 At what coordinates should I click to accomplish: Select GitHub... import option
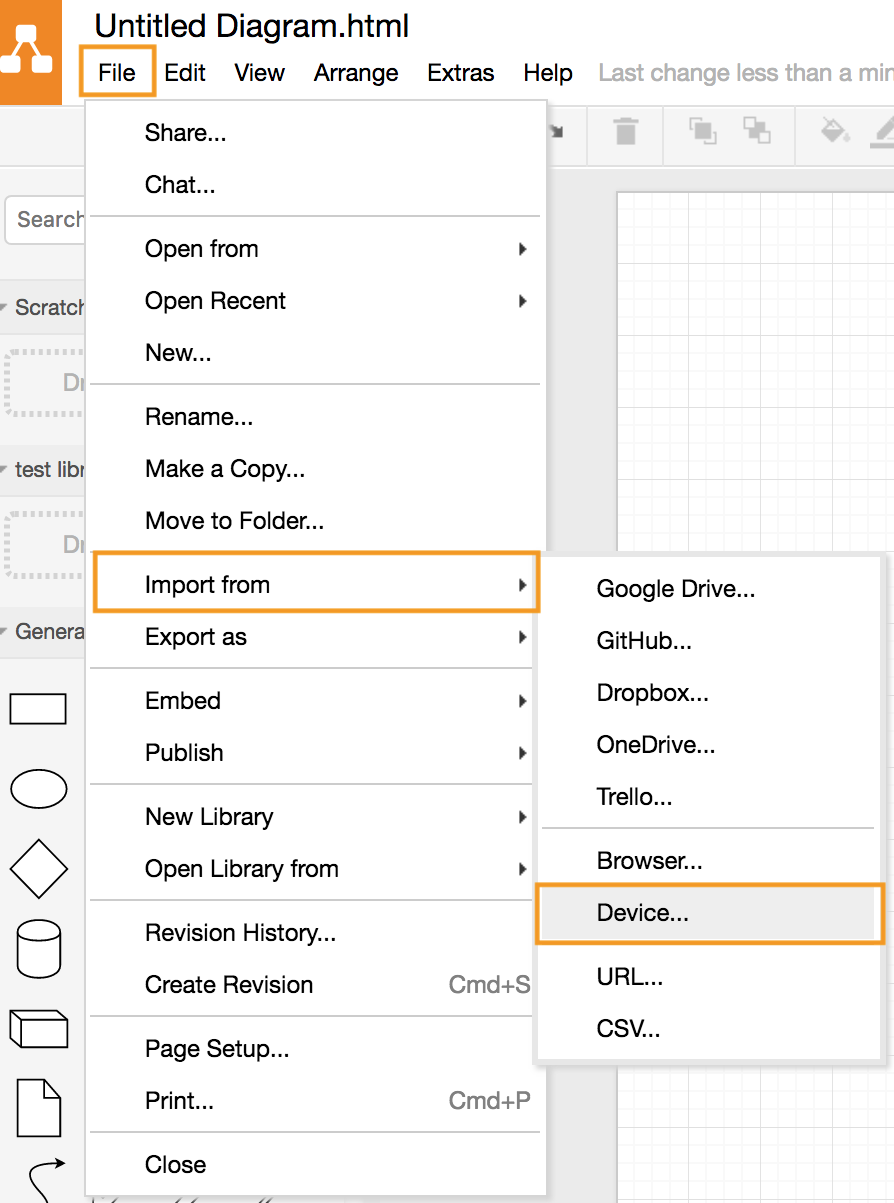coord(644,641)
